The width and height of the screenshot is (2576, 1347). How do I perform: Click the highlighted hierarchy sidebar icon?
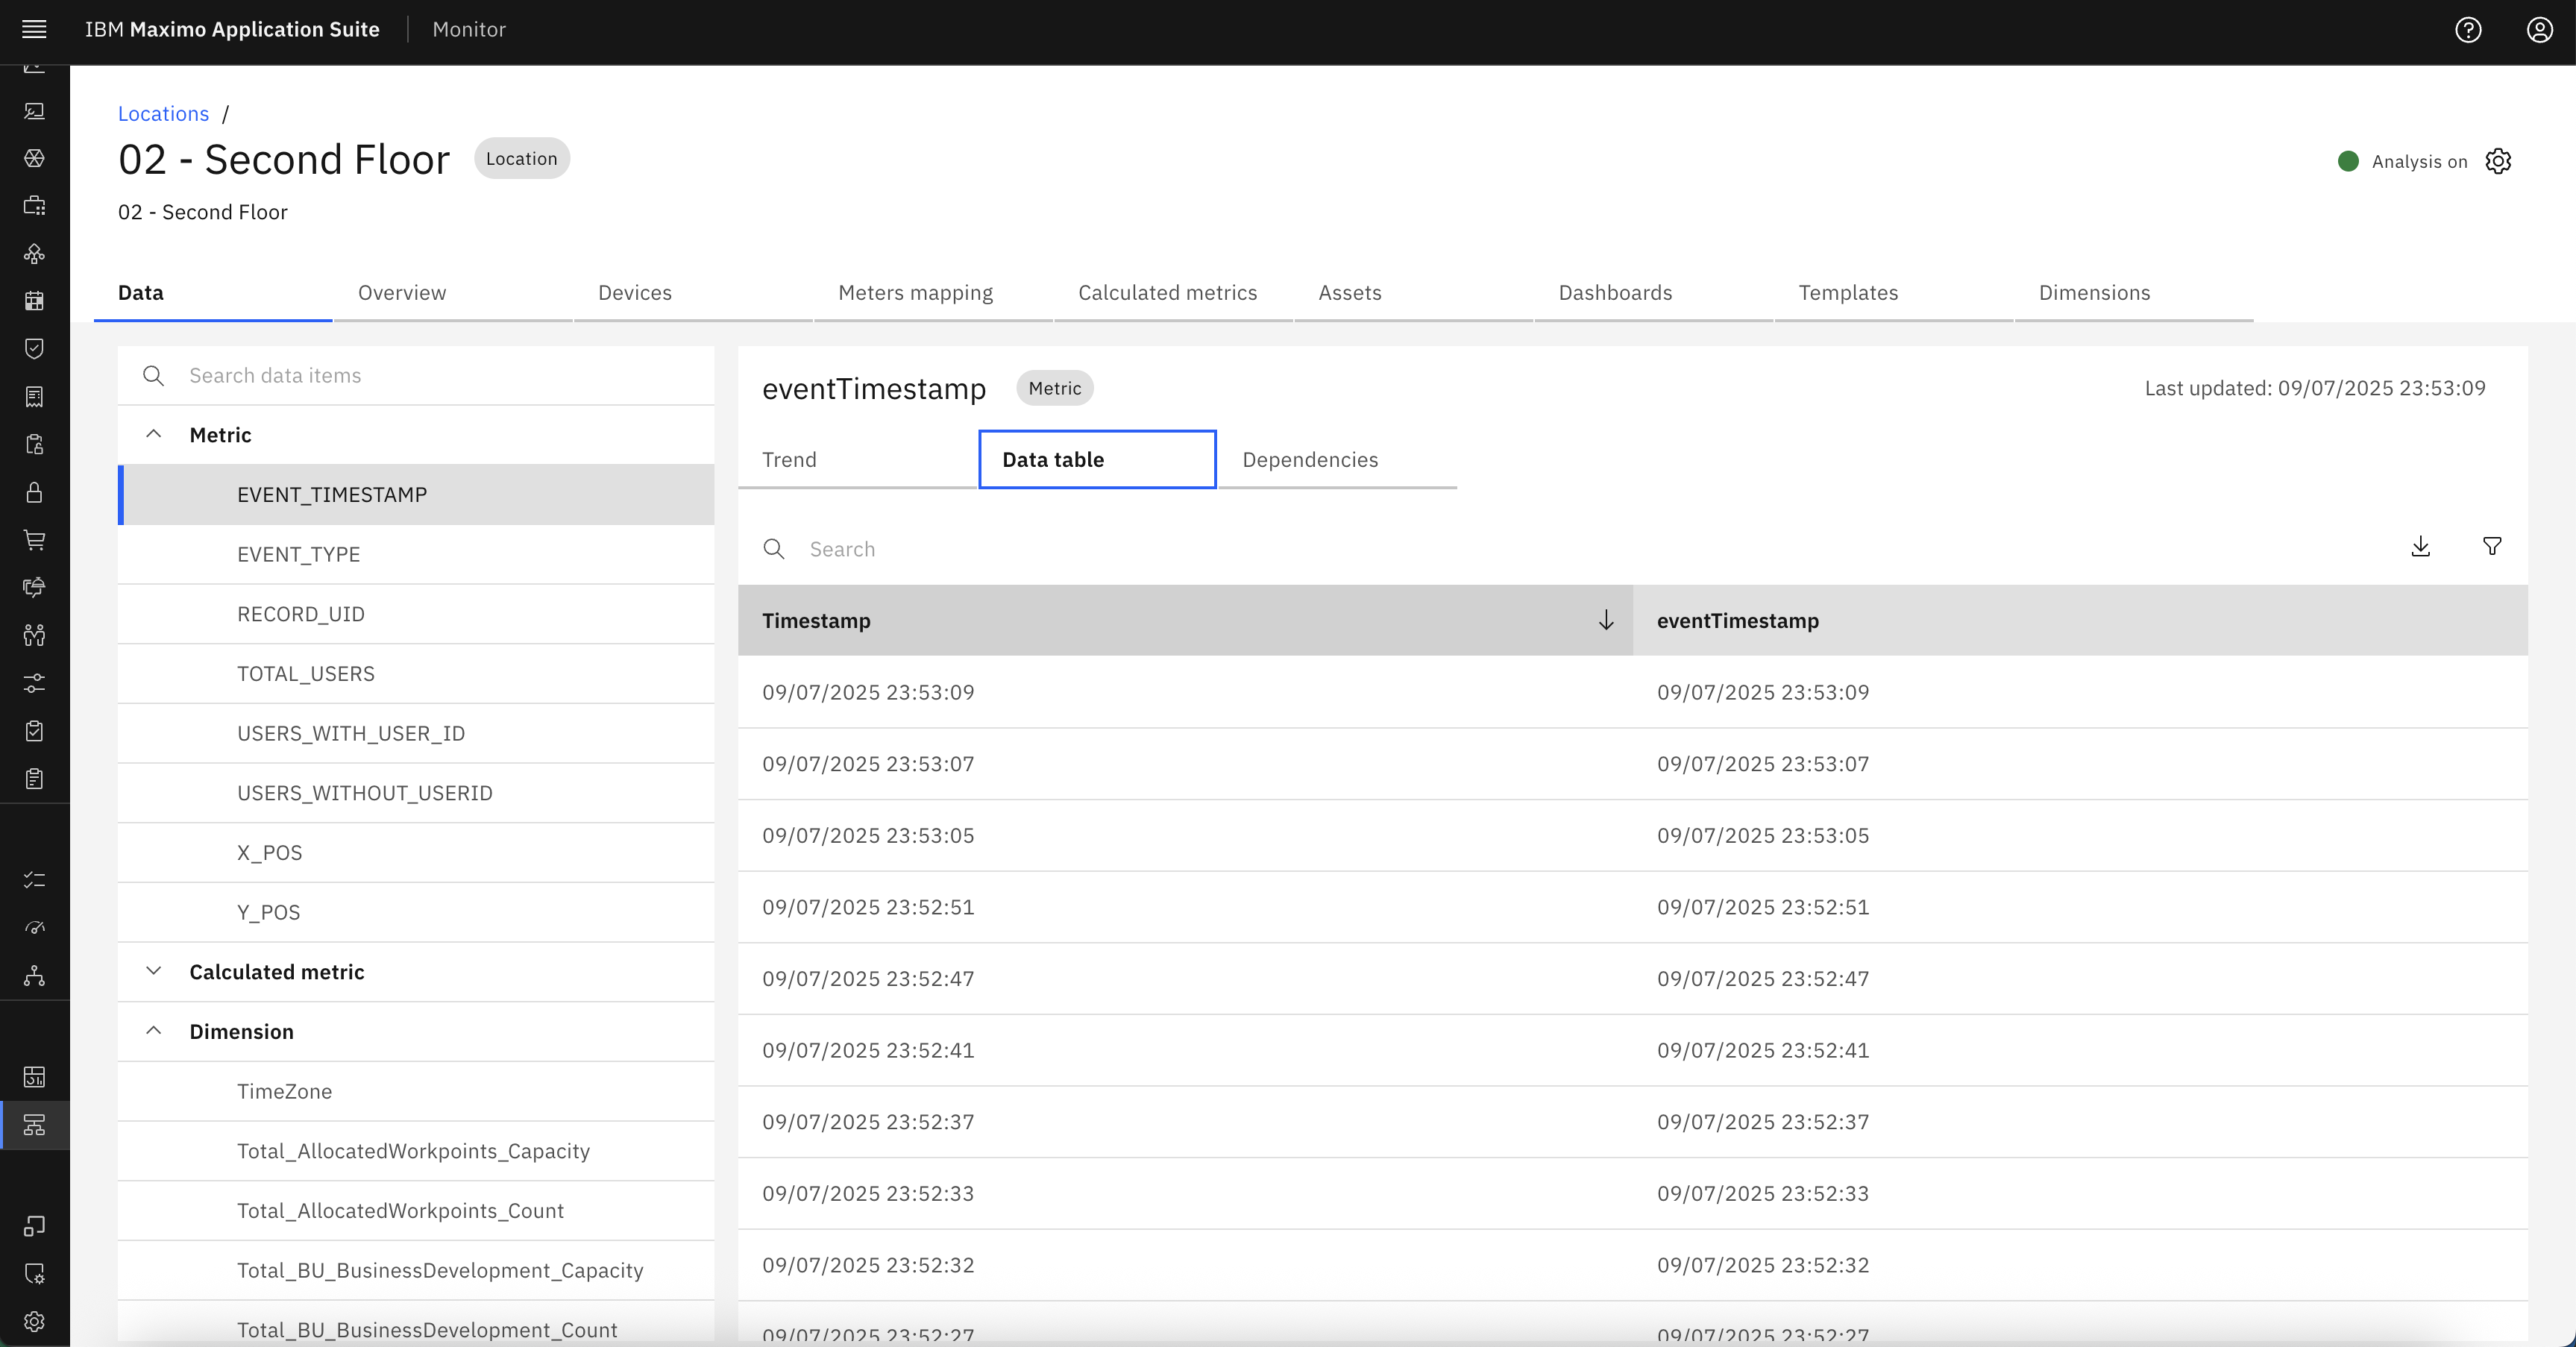(x=34, y=1125)
